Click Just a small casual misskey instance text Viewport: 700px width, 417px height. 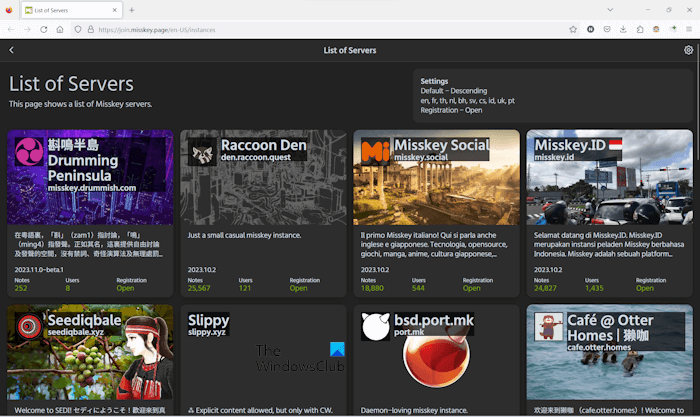pyautogui.click(x=244, y=235)
